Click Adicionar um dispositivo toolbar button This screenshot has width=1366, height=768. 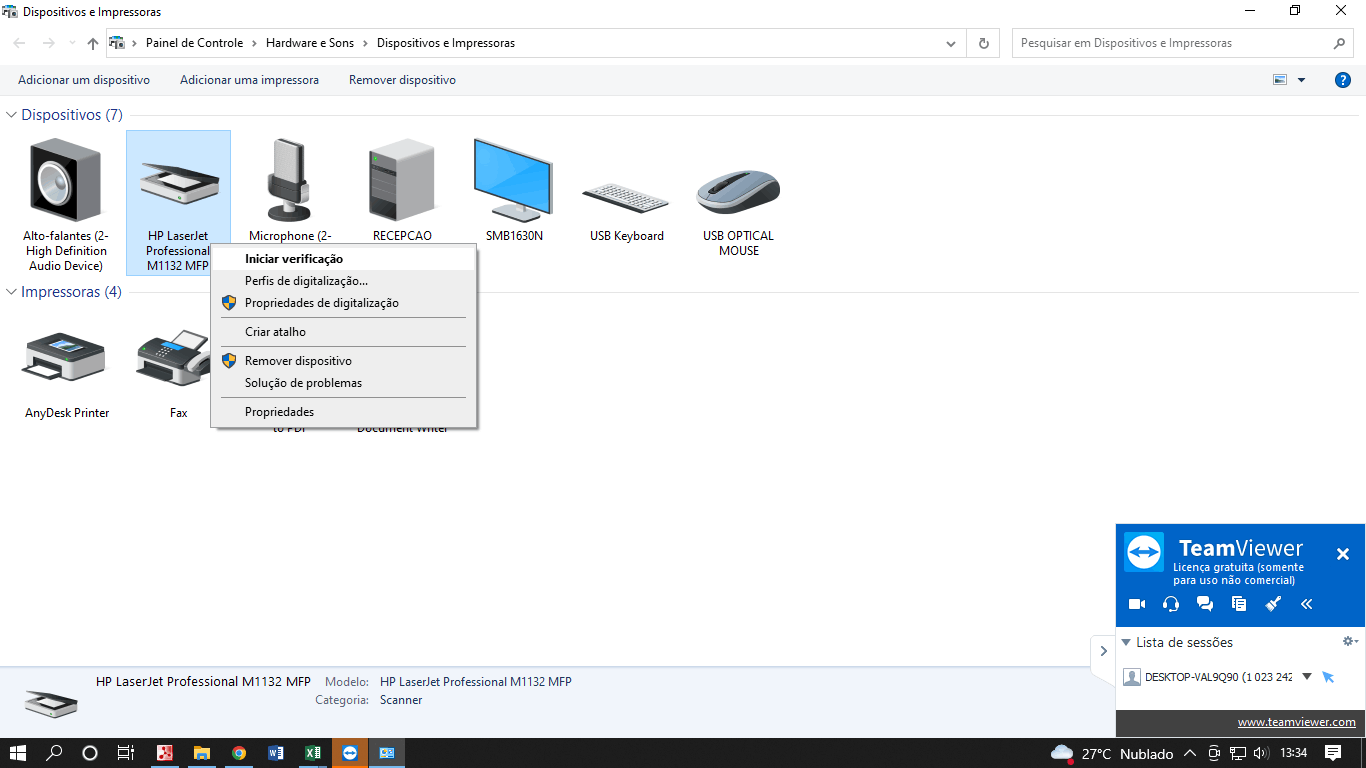84,80
